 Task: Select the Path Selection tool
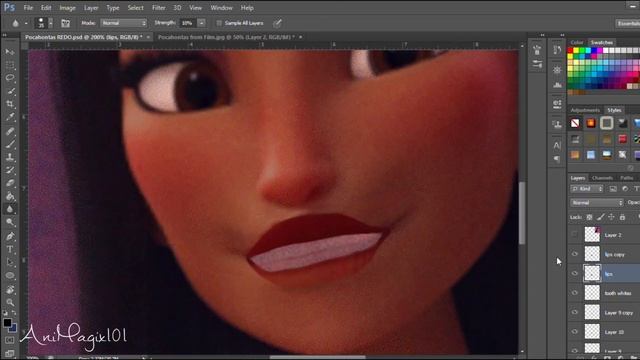point(10,262)
